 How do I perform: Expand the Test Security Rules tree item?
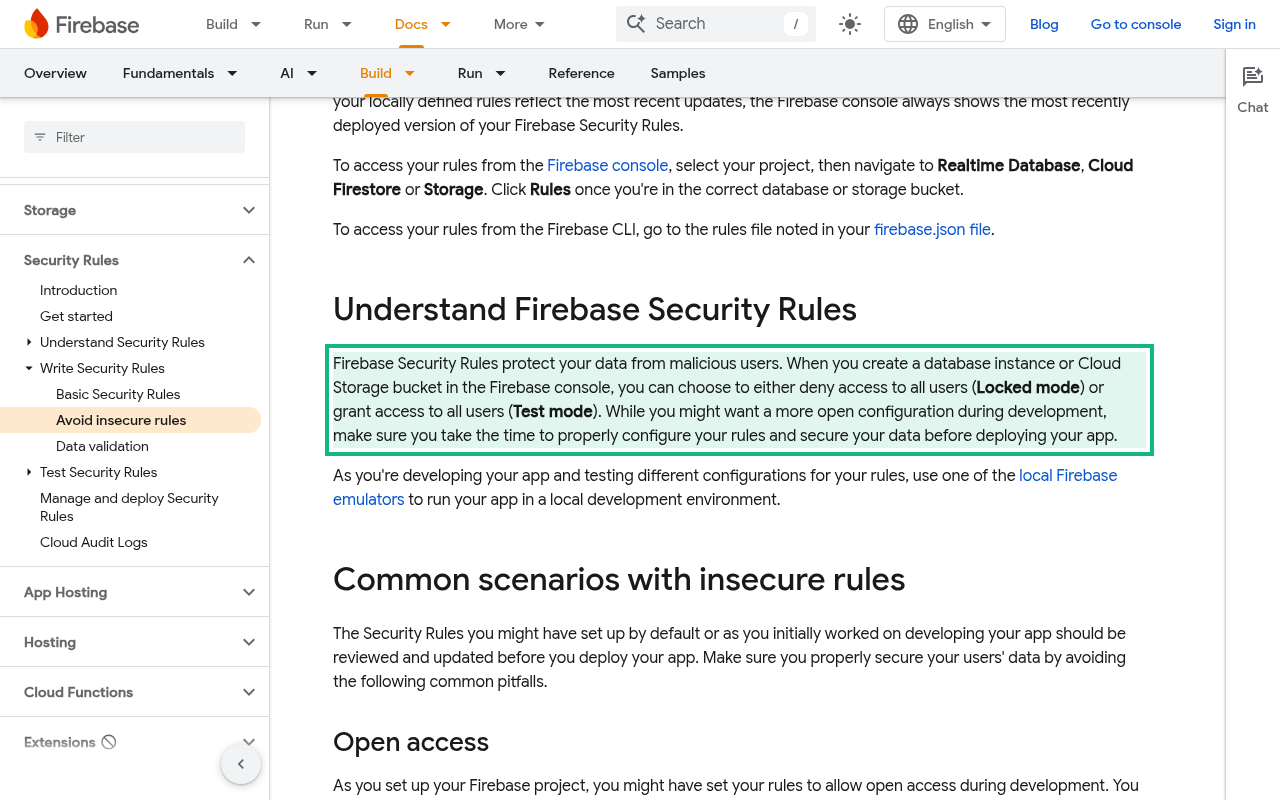click(x=29, y=472)
